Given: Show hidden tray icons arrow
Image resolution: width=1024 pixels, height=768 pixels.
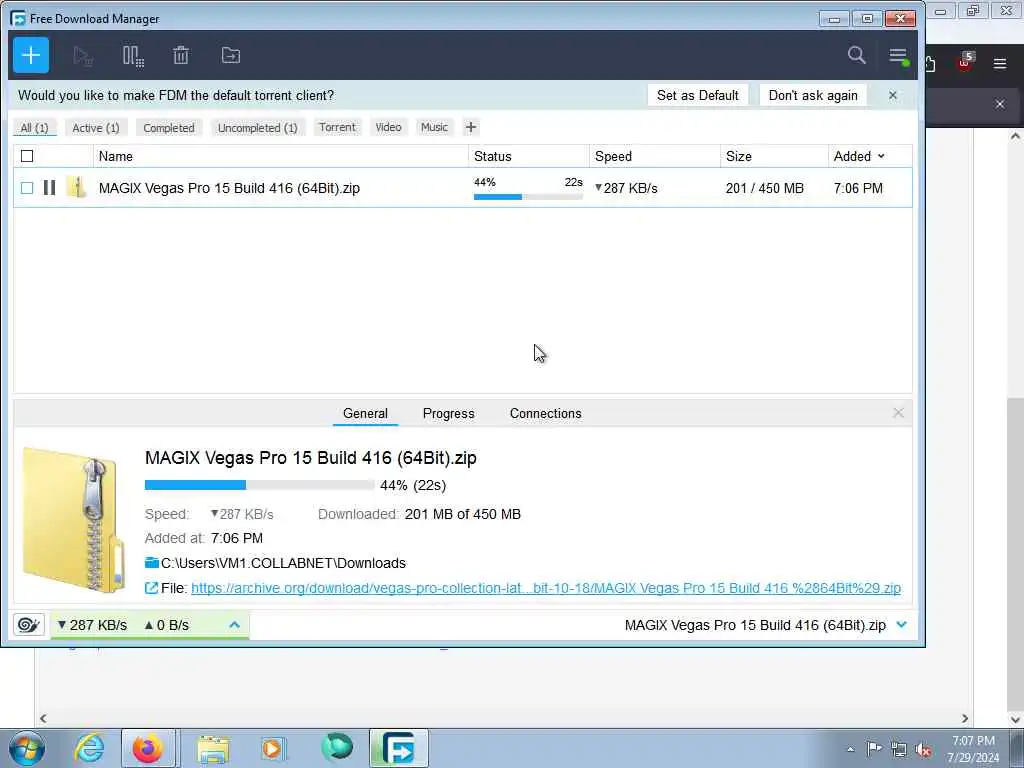Looking at the screenshot, I should pos(850,750).
